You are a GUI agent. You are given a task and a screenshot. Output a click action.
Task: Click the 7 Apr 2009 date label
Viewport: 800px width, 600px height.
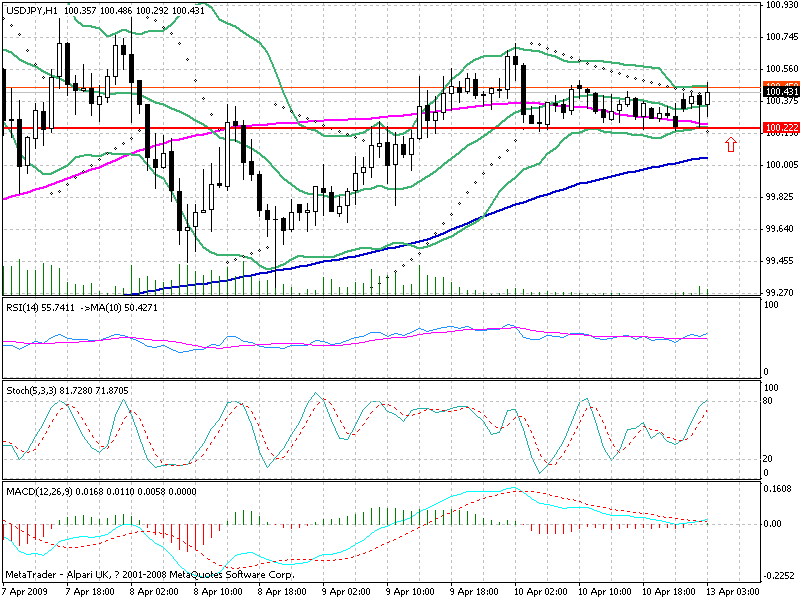(x=26, y=592)
